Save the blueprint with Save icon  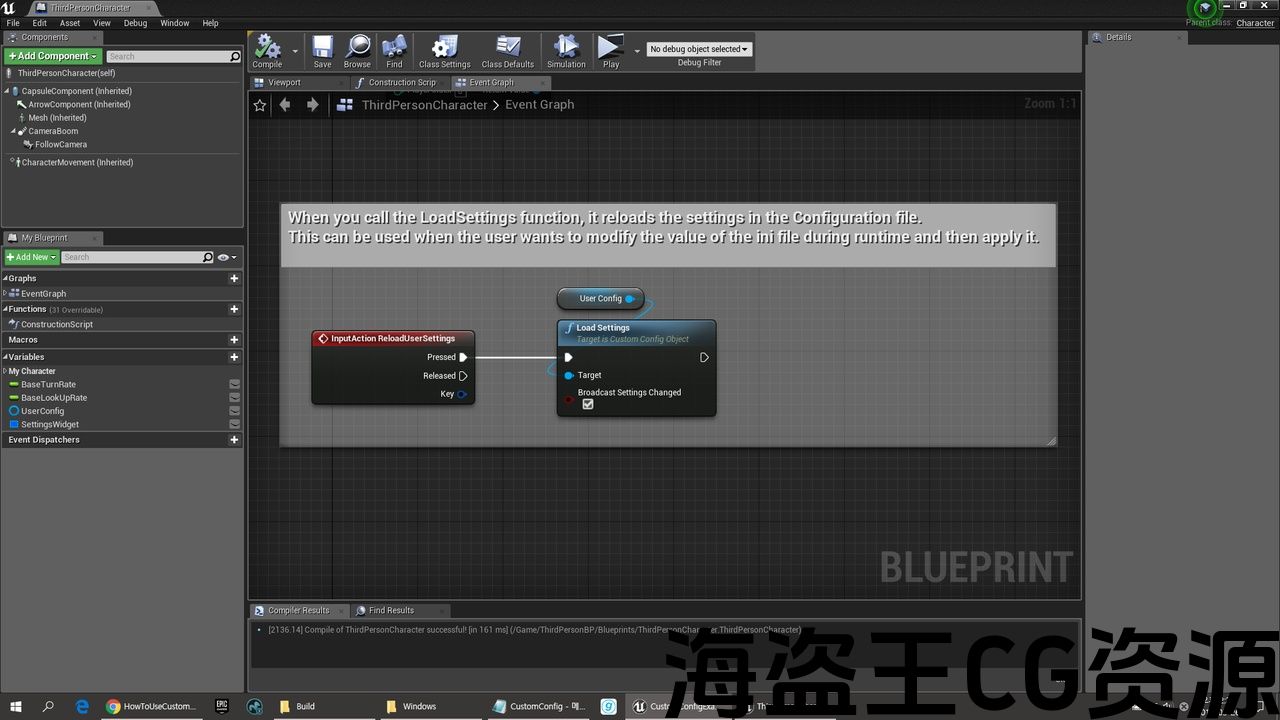point(322,50)
